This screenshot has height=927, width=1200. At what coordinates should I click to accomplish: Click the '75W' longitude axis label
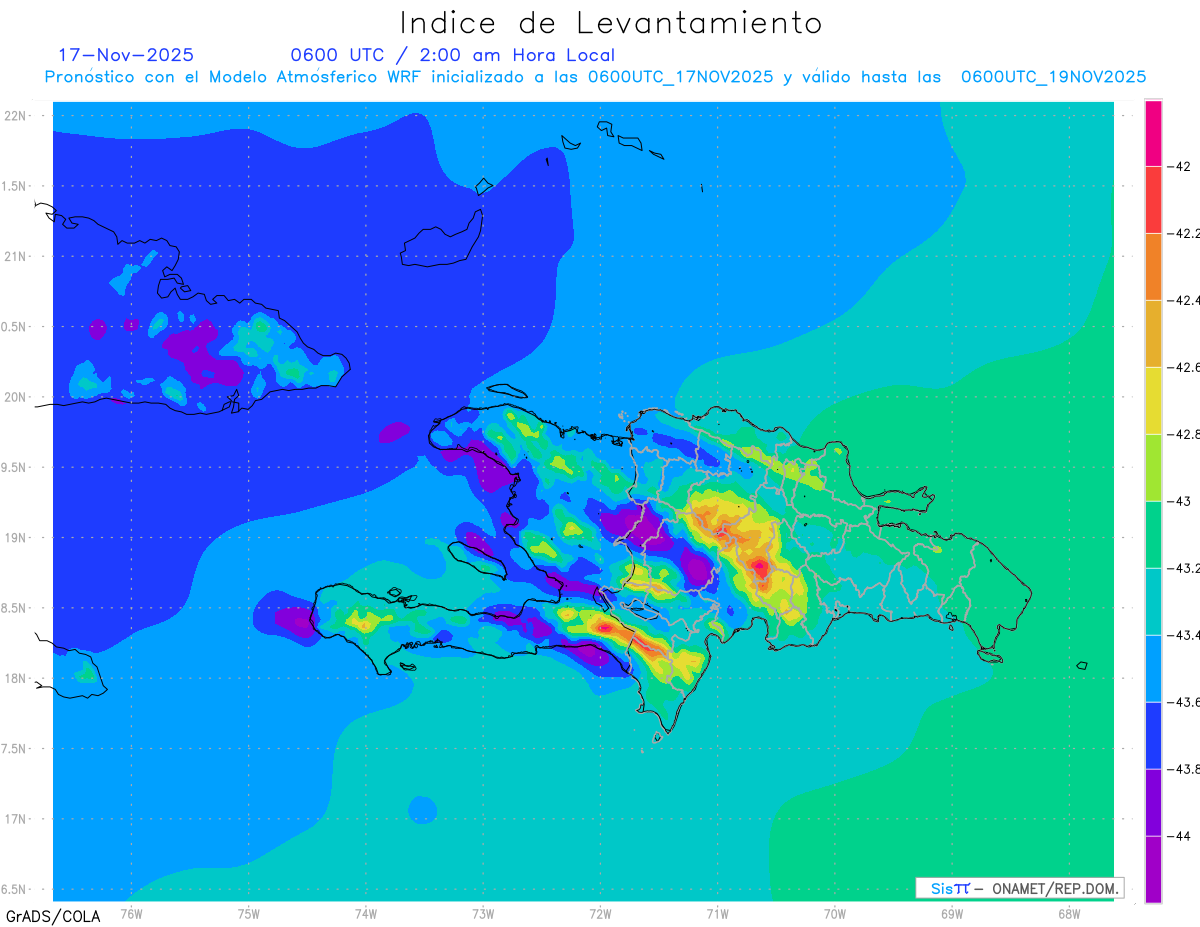(x=248, y=913)
